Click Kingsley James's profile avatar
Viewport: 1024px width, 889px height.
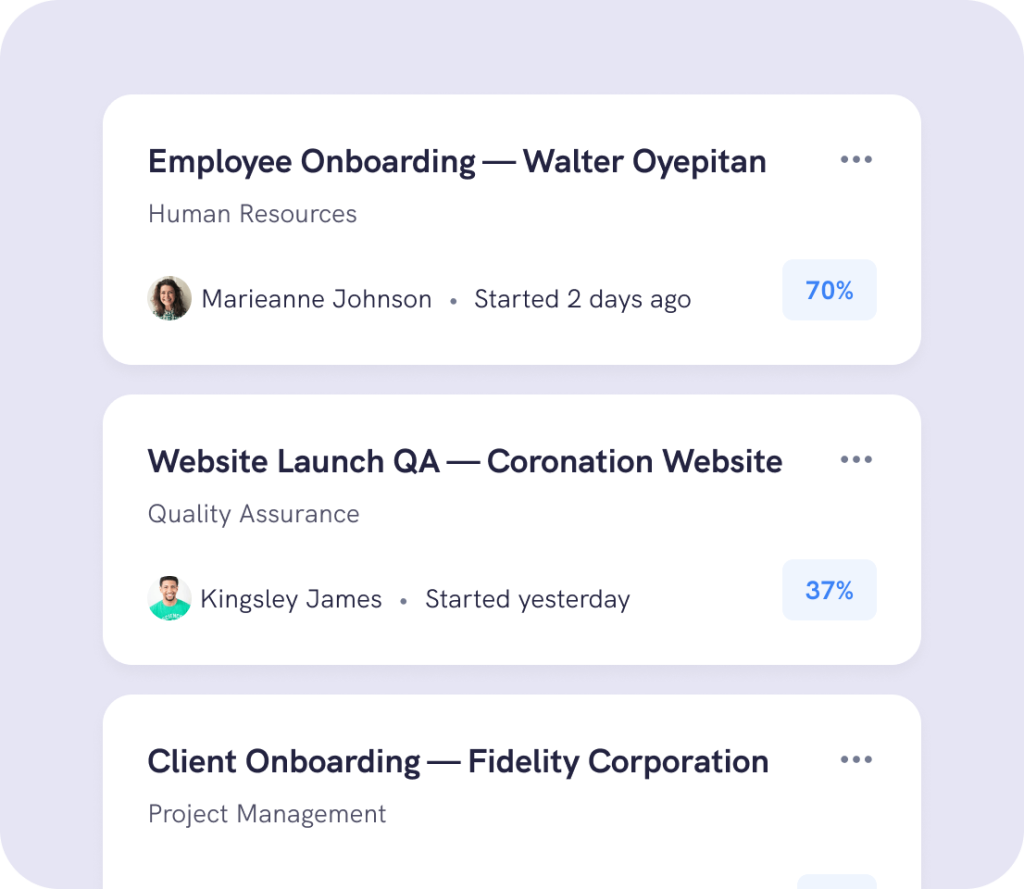(170, 598)
